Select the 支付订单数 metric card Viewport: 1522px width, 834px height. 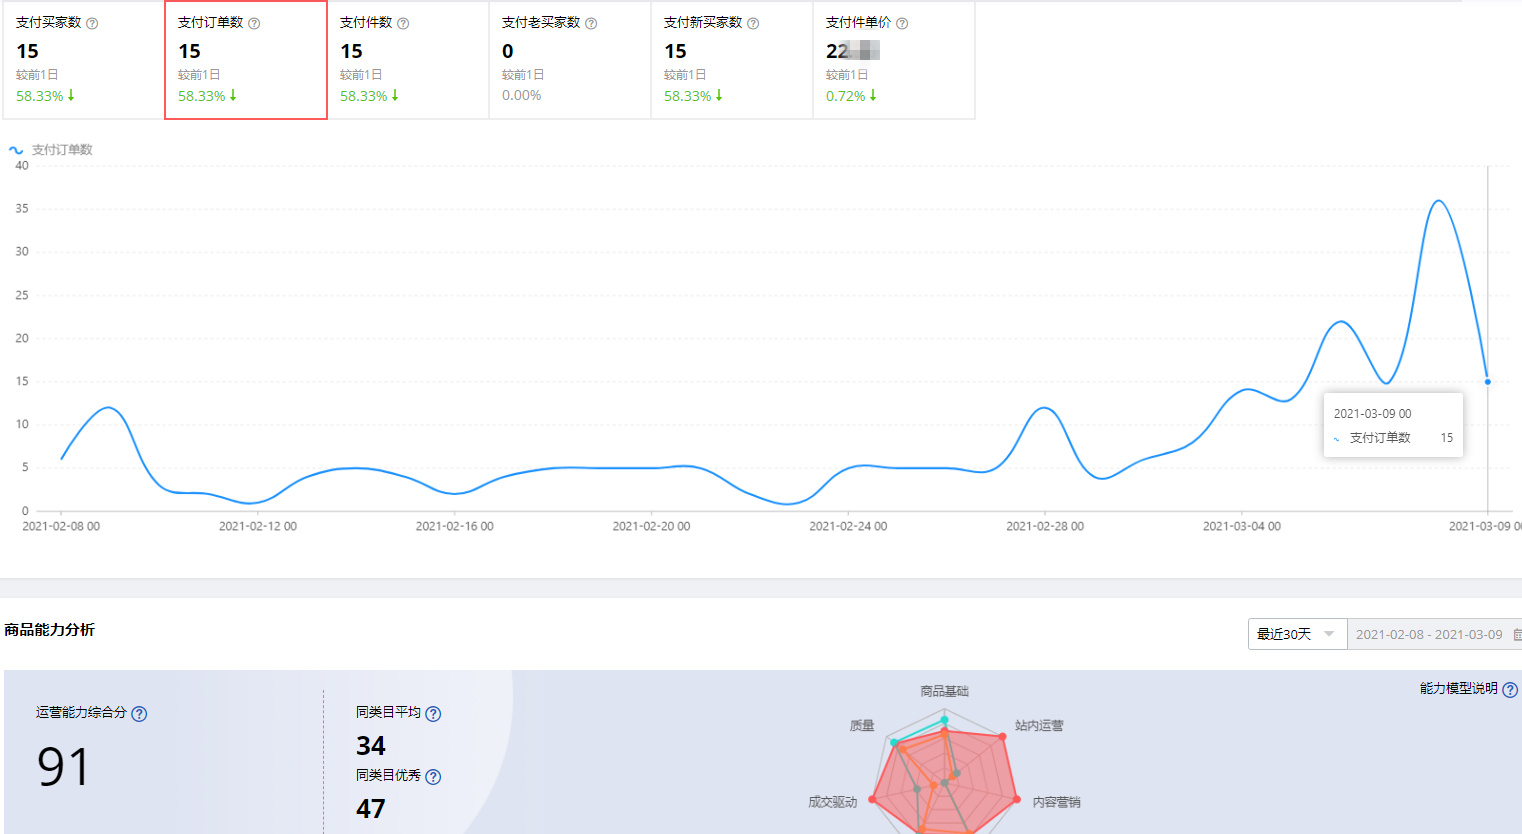[246, 60]
